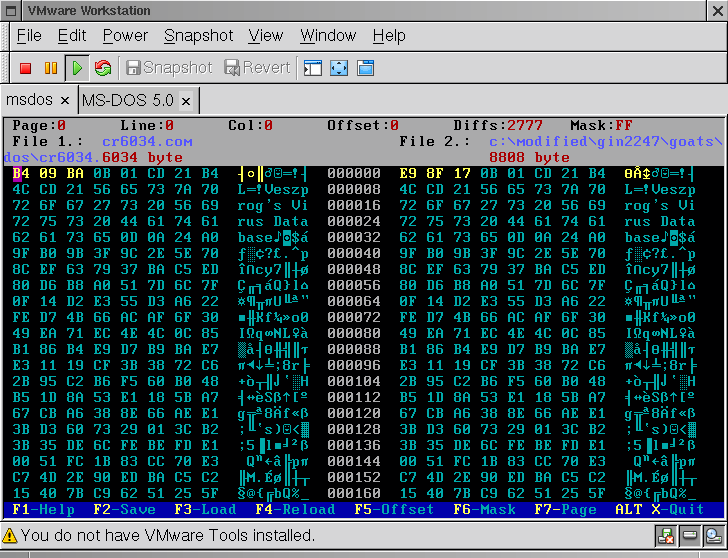The width and height of the screenshot is (728, 558).
Task: Click the offset 000160 label
Action: 354,493
